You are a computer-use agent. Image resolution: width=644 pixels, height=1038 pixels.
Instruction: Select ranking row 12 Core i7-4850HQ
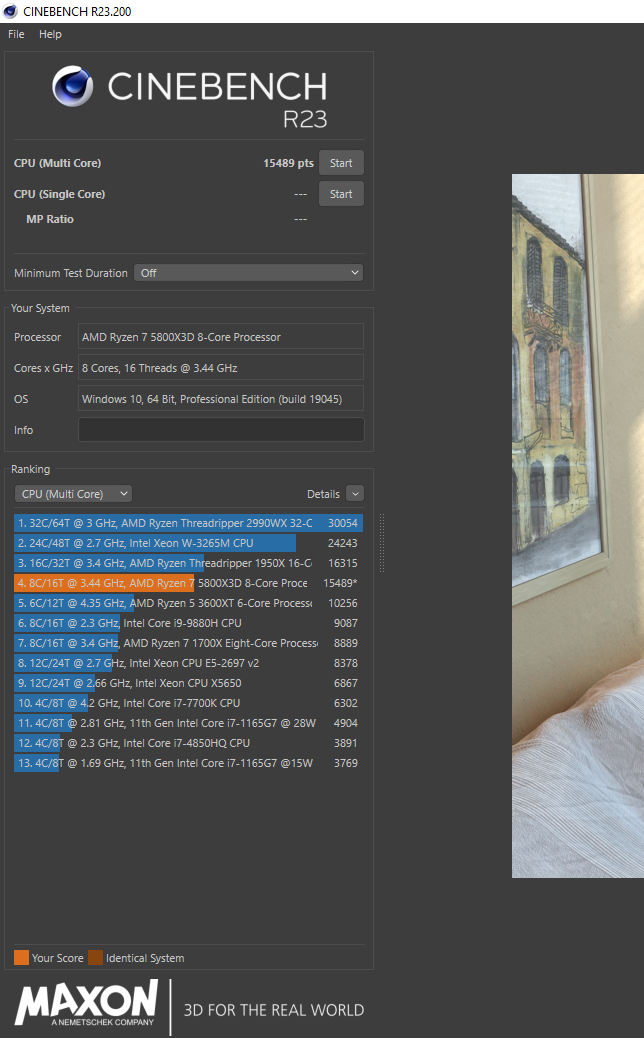click(188, 743)
